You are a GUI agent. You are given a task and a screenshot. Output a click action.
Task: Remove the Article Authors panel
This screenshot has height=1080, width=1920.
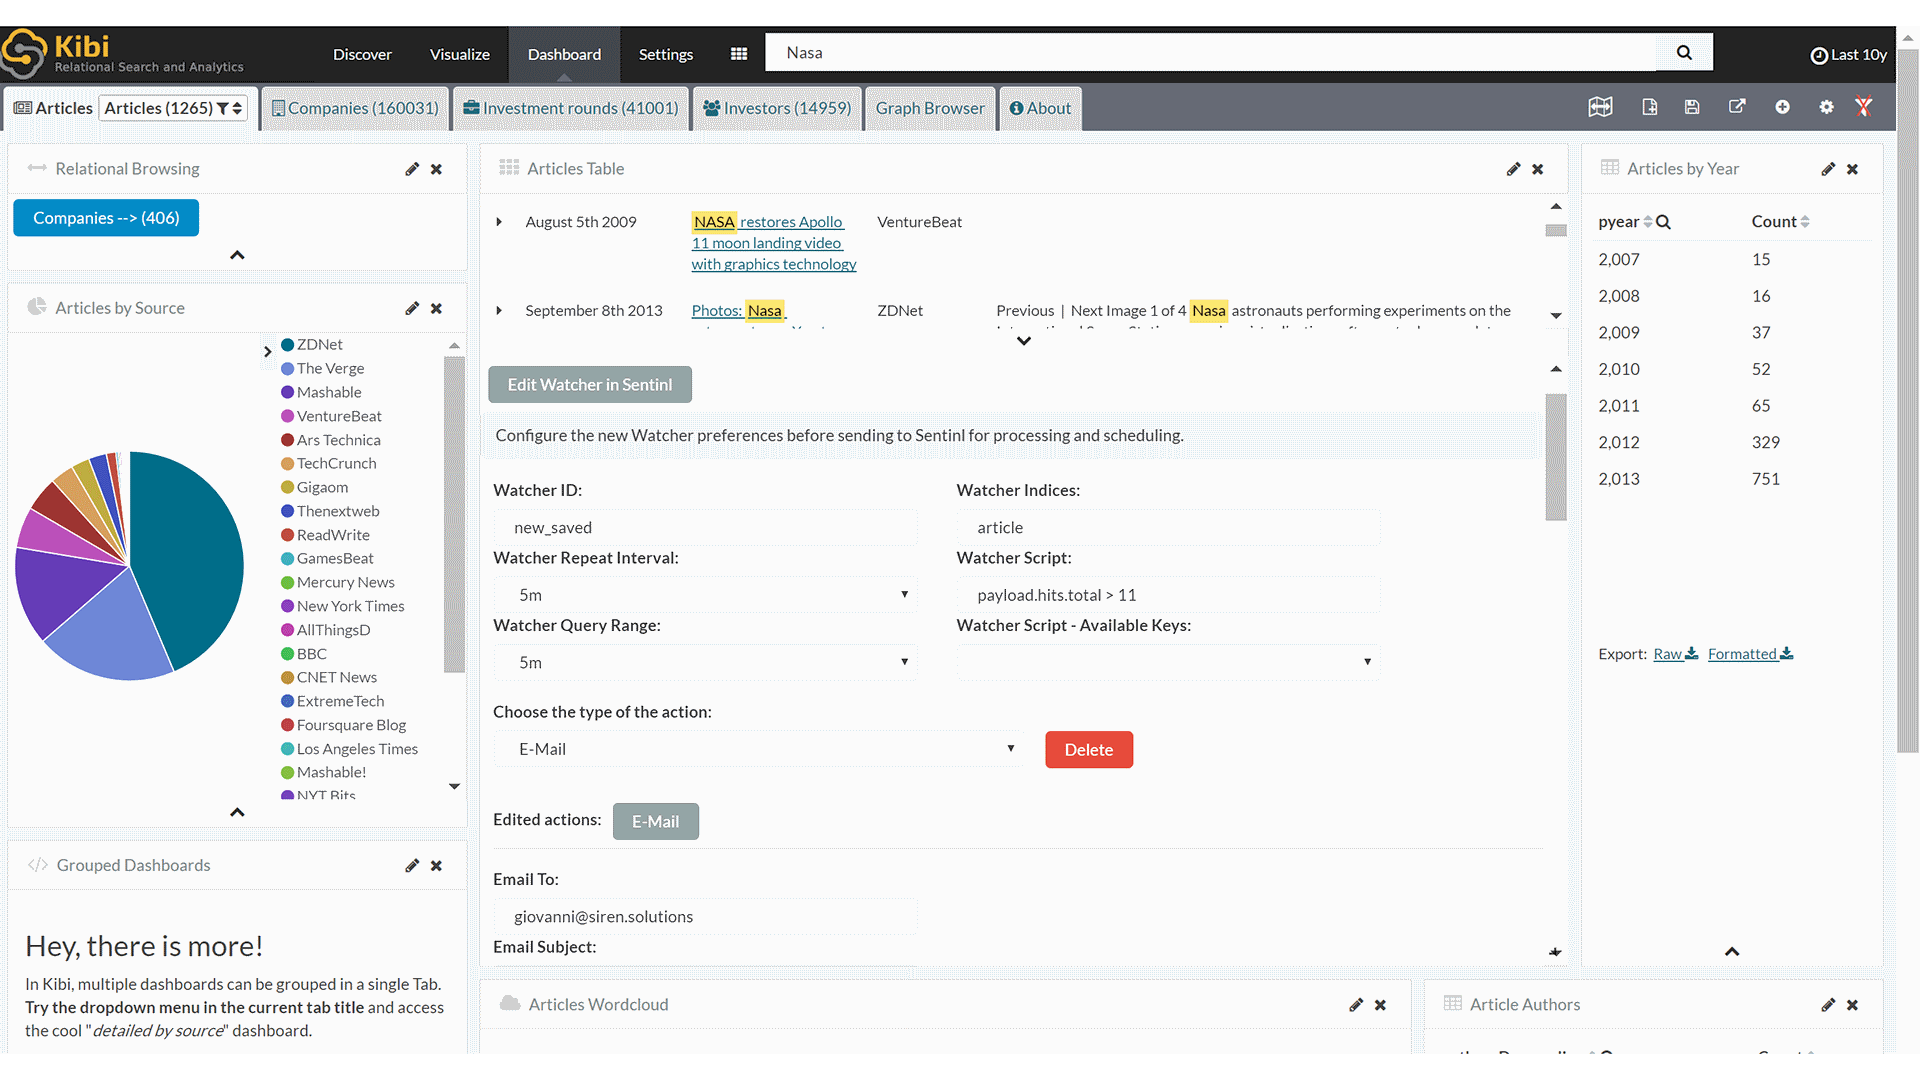1852,1005
